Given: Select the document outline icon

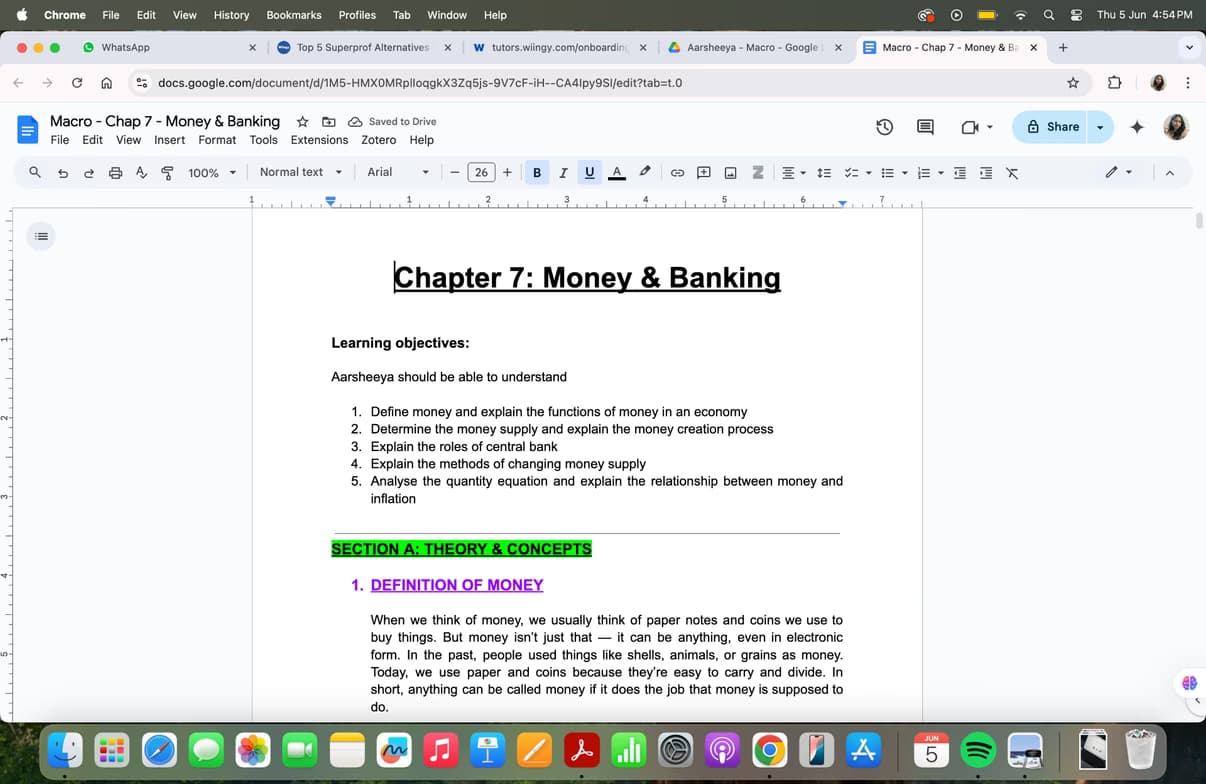Looking at the screenshot, I should pos(41,236).
